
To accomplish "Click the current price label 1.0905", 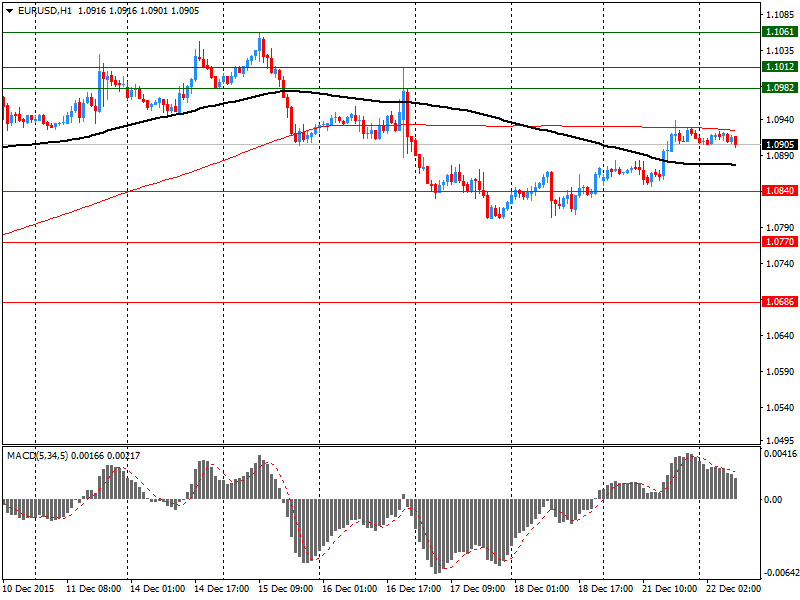I will point(780,144).
